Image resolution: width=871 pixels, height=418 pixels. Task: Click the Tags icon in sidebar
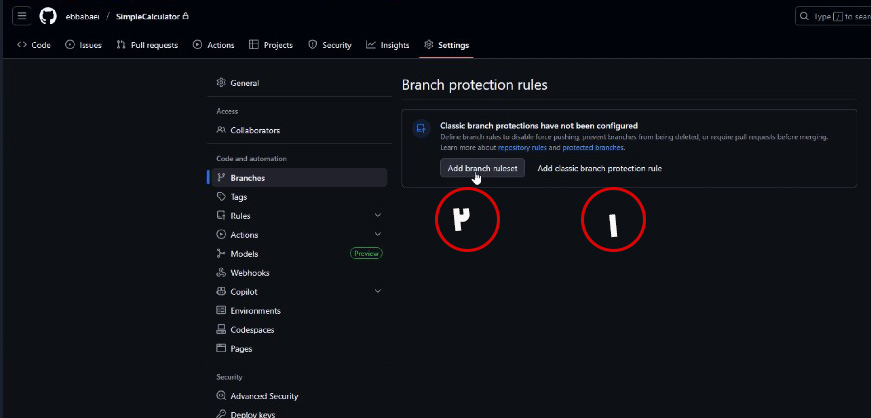pyautogui.click(x=221, y=197)
